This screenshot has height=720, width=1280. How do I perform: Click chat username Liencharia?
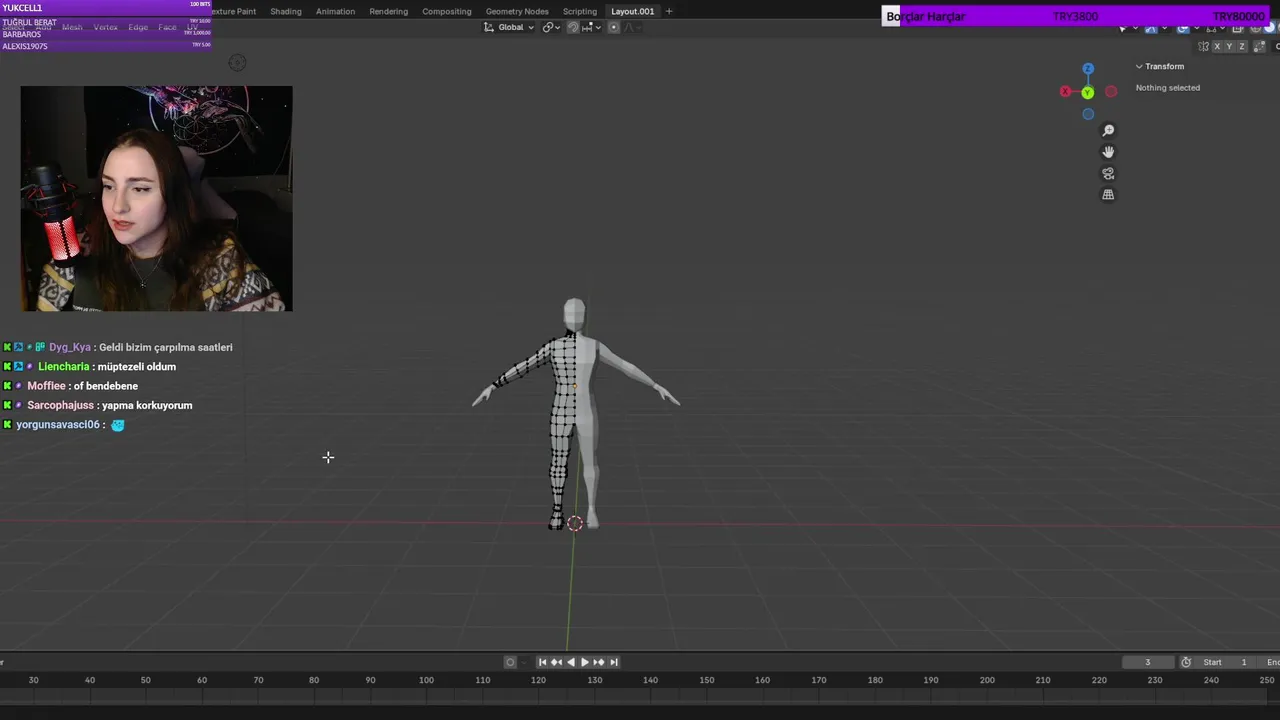coord(63,366)
